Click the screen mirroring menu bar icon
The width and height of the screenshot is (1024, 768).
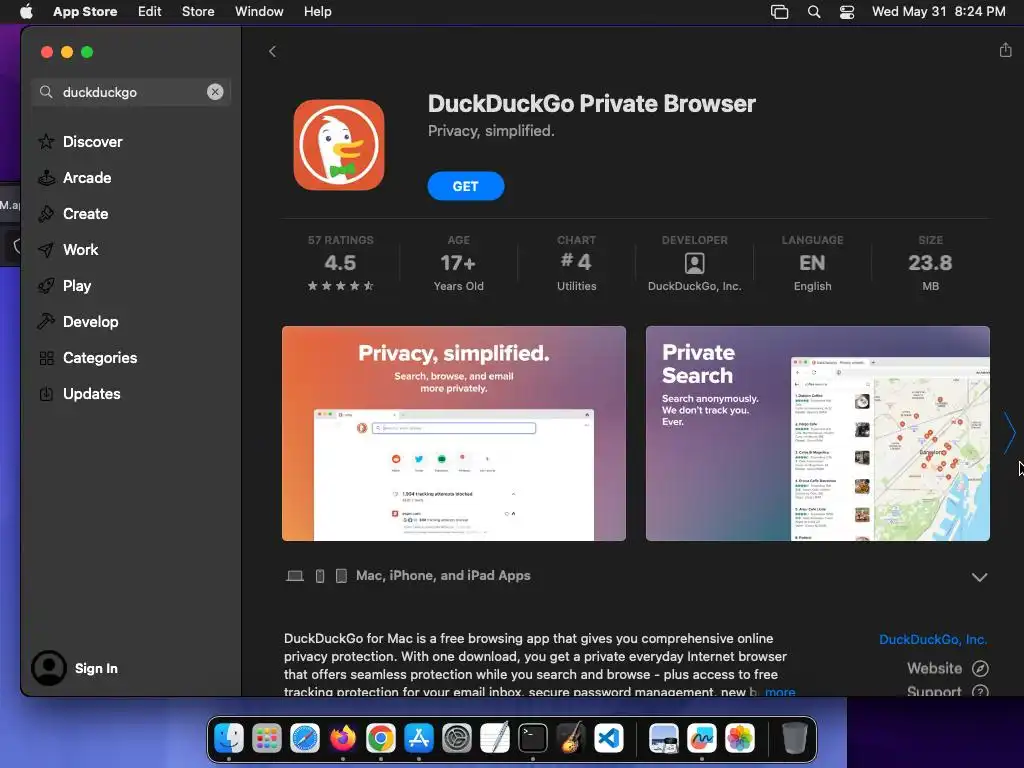pyautogui.click(x=779, y=12)
